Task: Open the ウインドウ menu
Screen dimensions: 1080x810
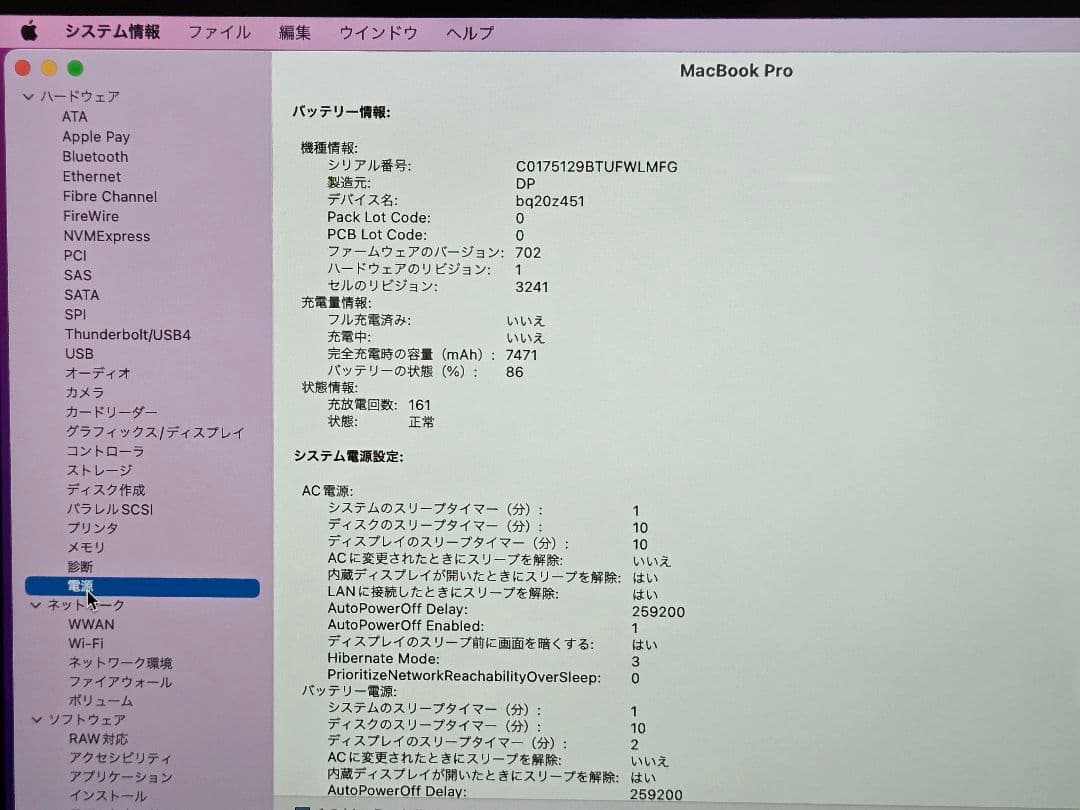Action: point(377,31)
